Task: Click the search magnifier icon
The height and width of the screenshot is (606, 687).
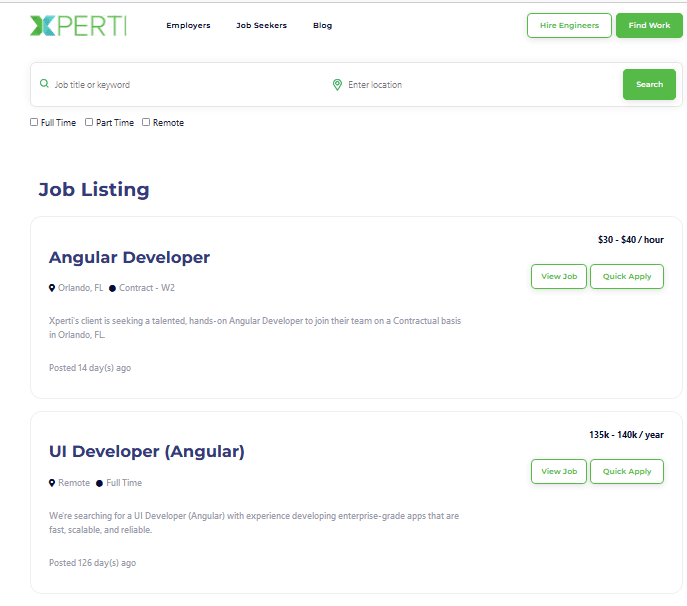Action: click(x=44, y=83)
